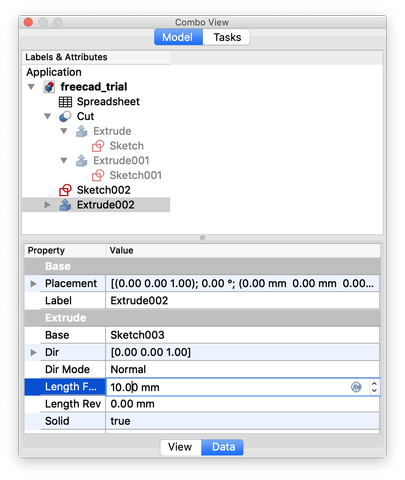Collapse the freecad_trial document tree

[31, 87]
